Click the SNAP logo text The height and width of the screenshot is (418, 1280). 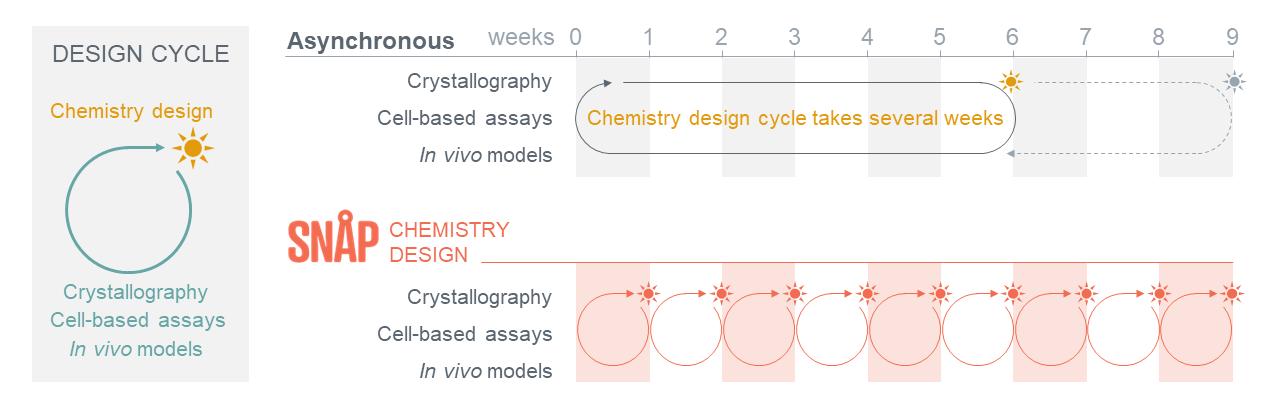pos(333,241)
